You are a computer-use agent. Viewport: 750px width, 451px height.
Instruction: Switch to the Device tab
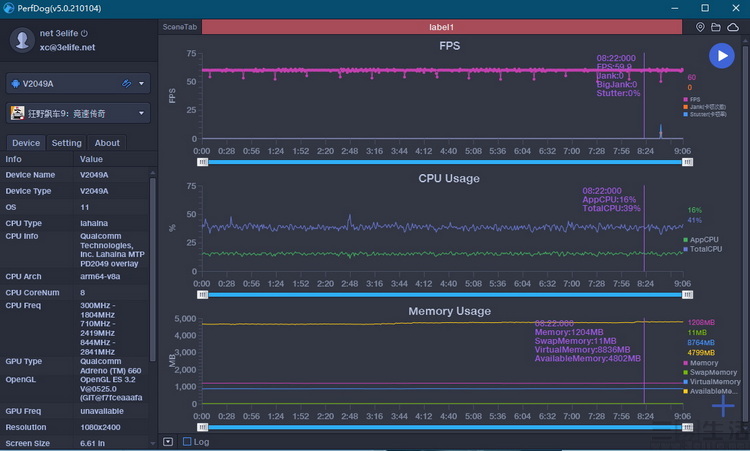coord(26,143)
